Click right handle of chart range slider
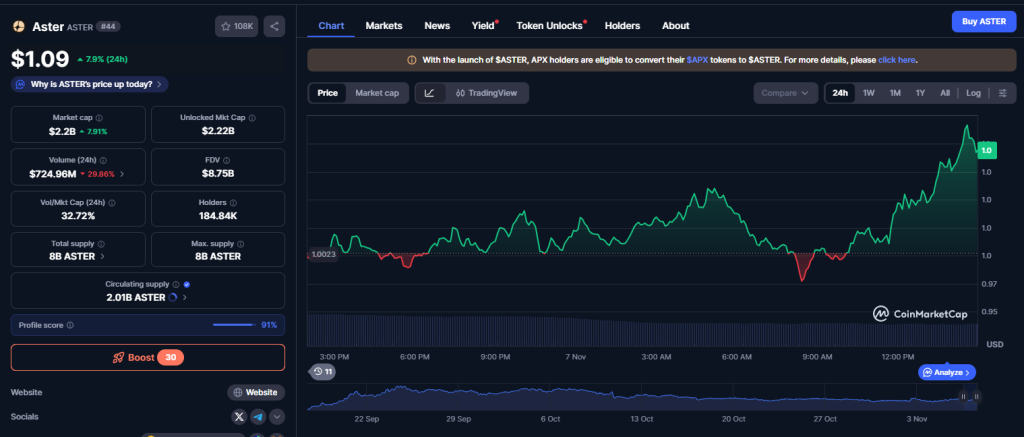 [x=976, y=396]
